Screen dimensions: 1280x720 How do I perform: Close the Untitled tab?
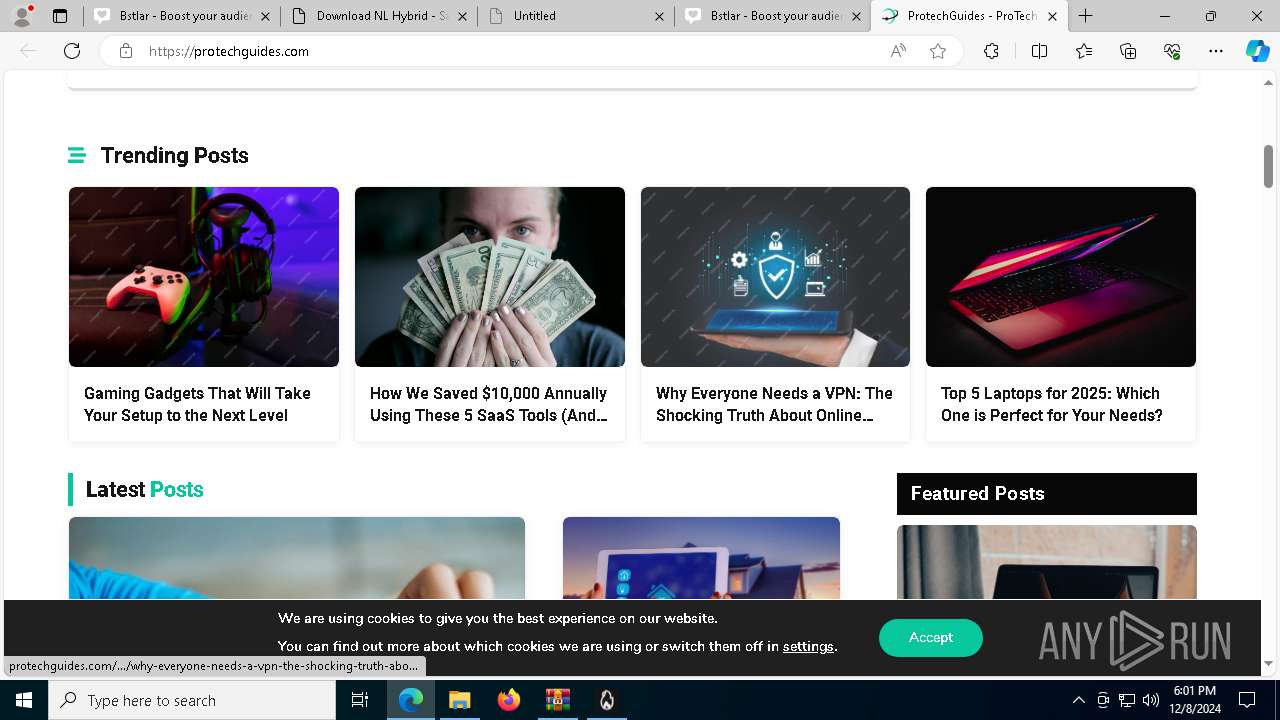[x=659, y=16]
